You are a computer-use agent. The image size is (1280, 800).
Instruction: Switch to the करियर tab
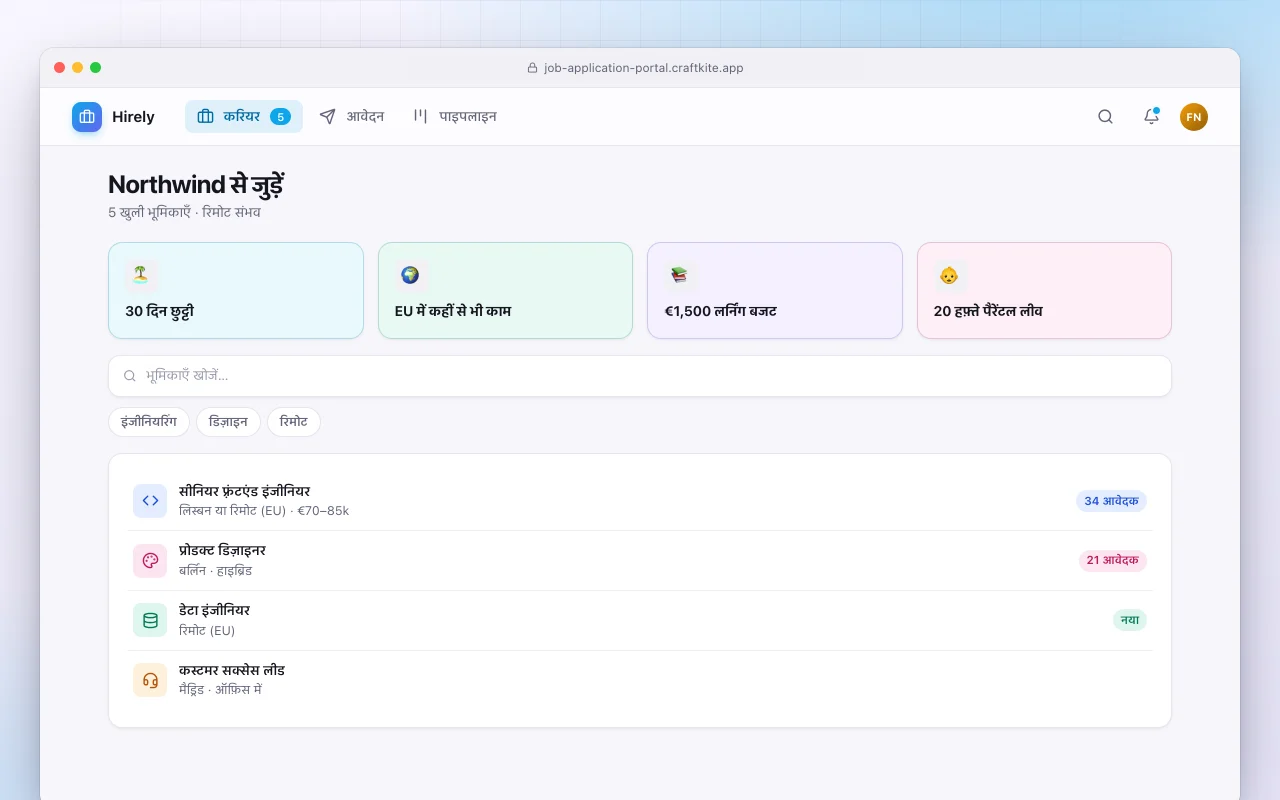pos(244,117)
